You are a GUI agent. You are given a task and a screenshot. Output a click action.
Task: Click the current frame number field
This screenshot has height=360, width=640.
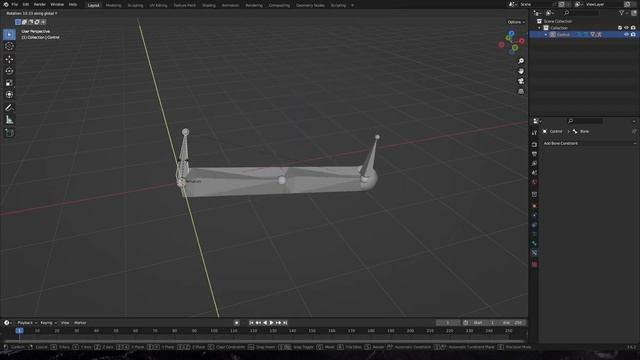tap(448, 322)
